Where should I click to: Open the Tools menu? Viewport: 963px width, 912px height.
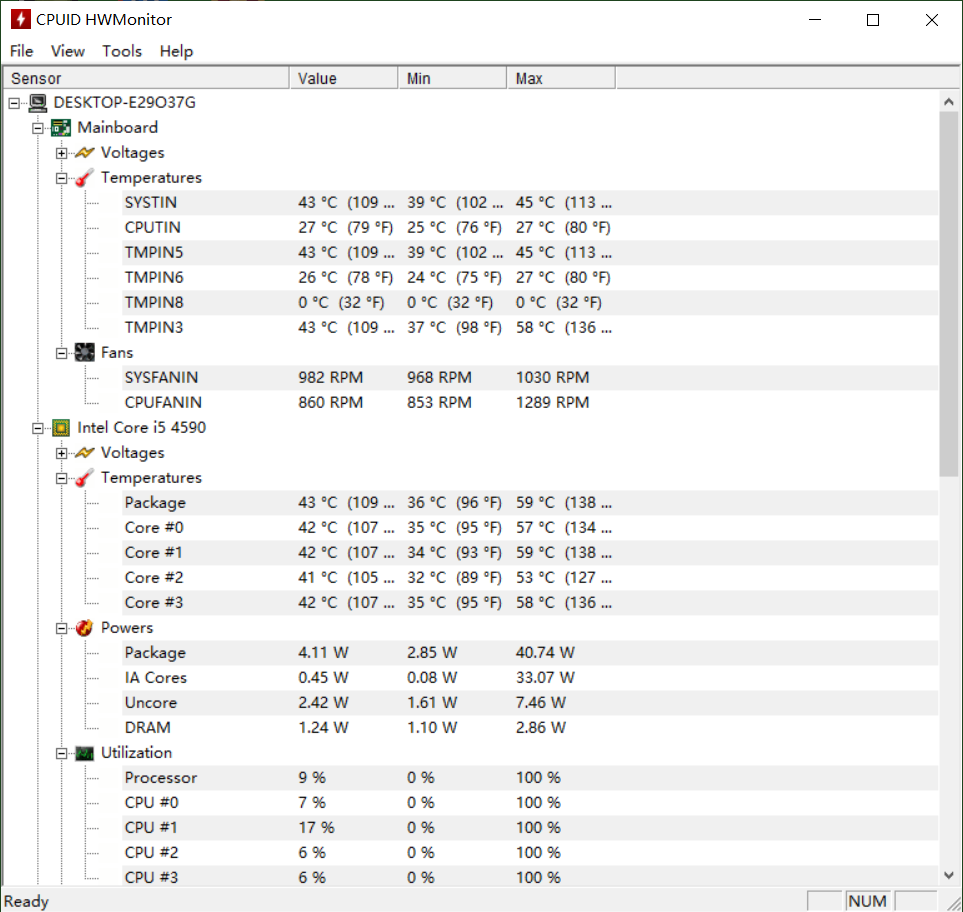[x=122, y=51]
